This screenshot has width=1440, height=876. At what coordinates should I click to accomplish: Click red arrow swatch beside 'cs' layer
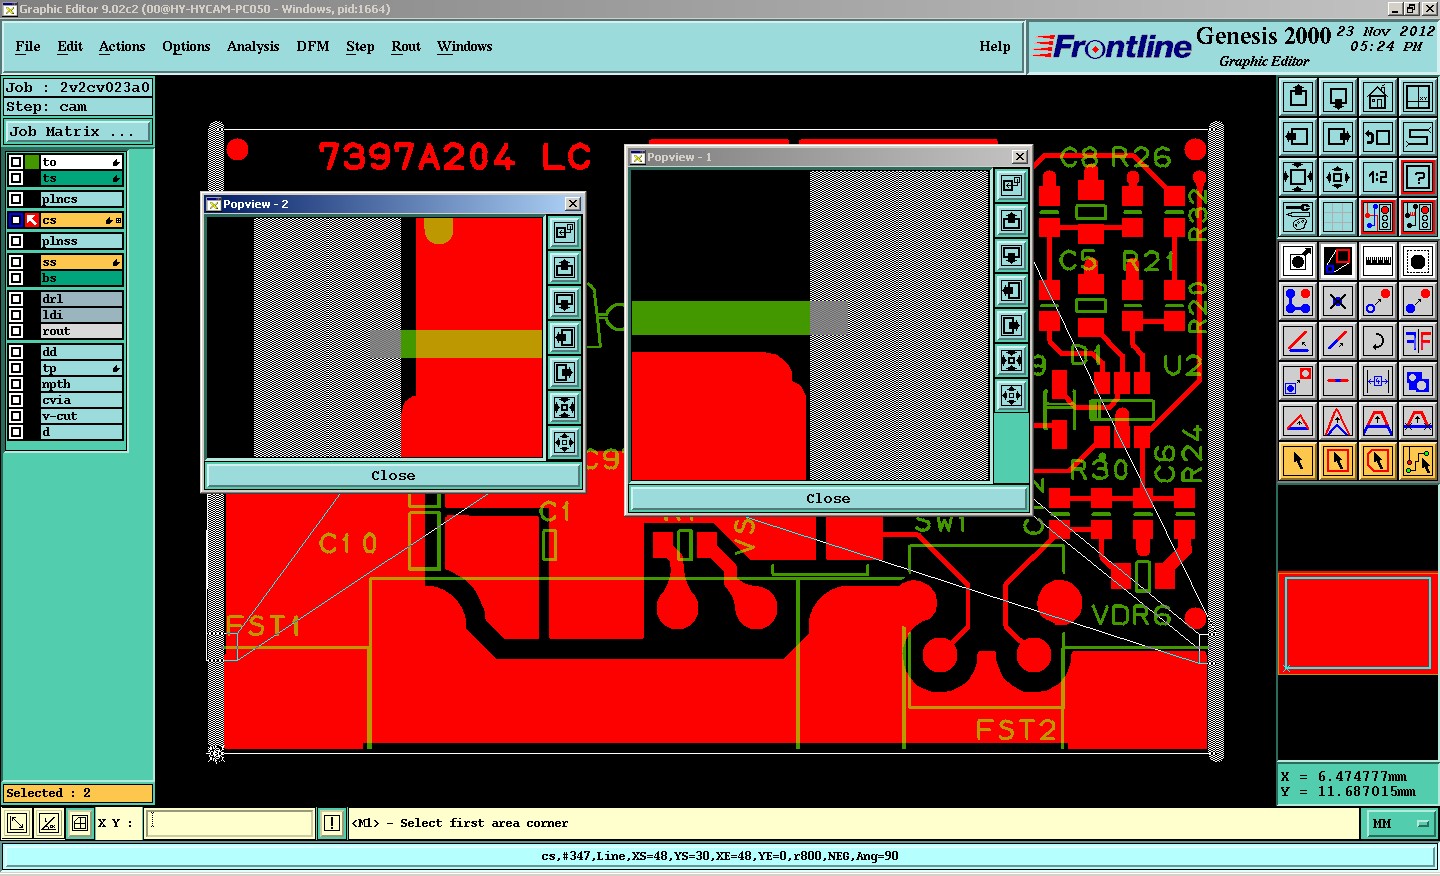pos(33,220)
